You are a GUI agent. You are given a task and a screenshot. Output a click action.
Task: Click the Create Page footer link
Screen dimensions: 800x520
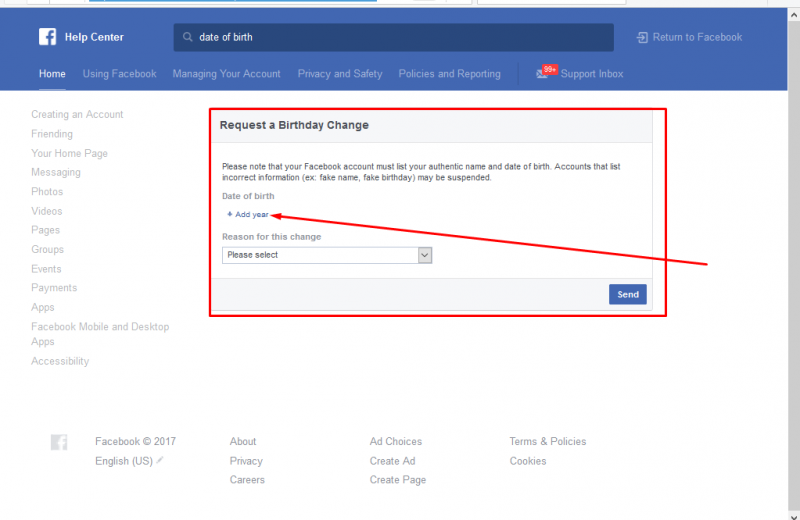coord(398,480)
